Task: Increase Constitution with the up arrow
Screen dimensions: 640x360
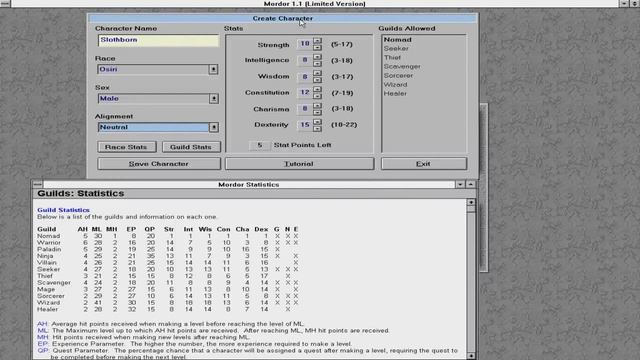Action: coord(317,89)
